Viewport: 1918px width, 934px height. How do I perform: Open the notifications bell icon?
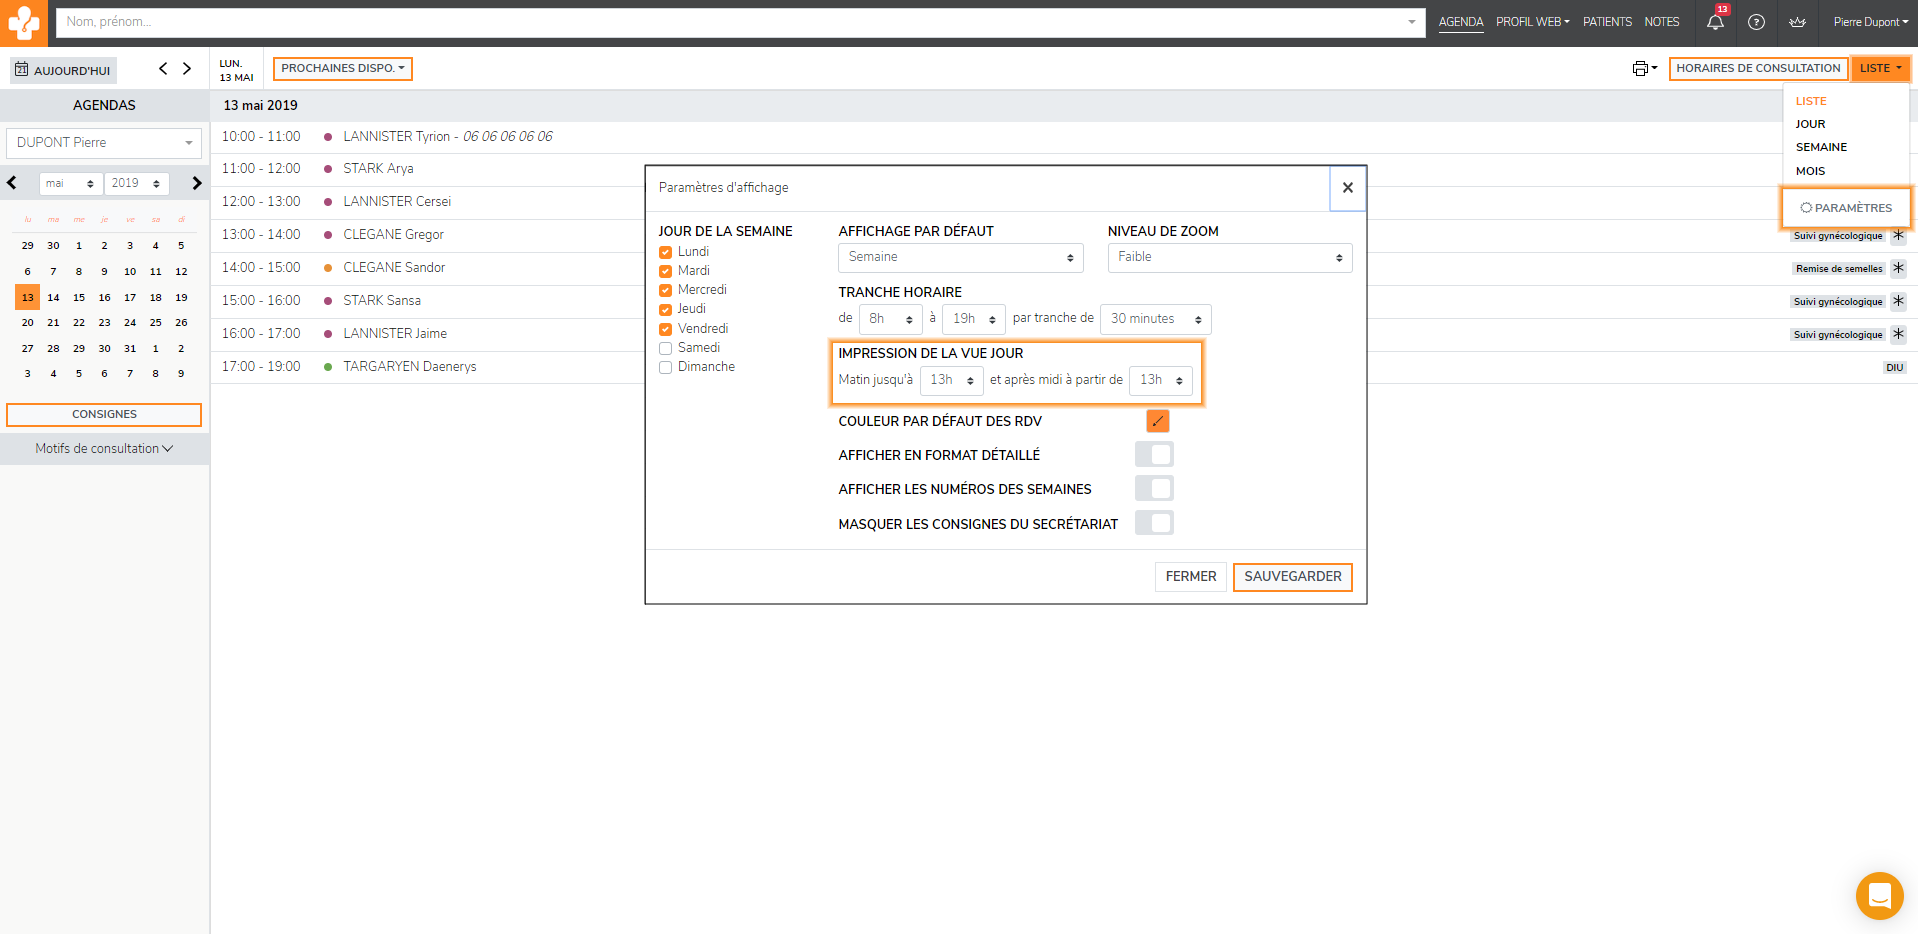[x=1715, y=22]
